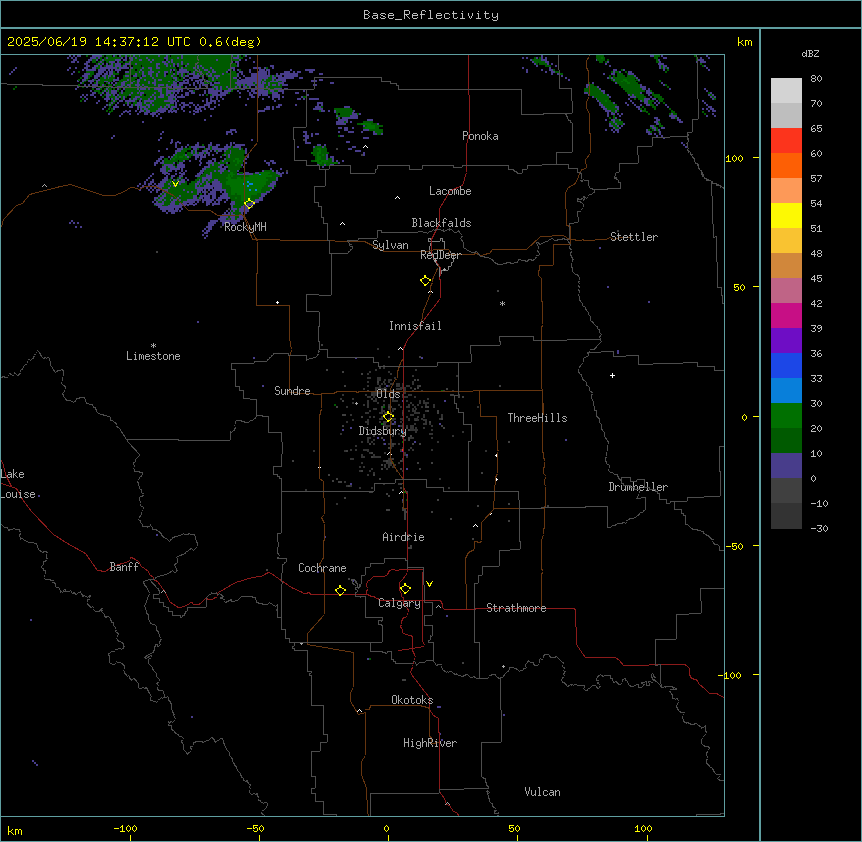
Task: Click the yellow diamond marker between Olds and Didsbury
Action: click(388, 417)
